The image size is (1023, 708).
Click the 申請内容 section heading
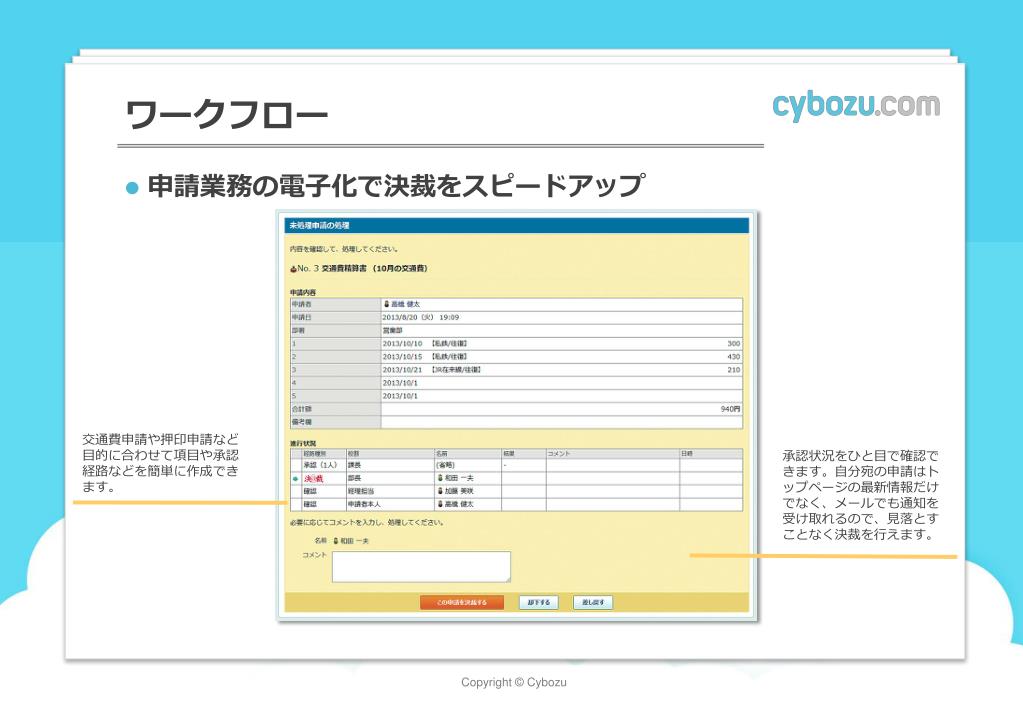click(x=303, y=292)
